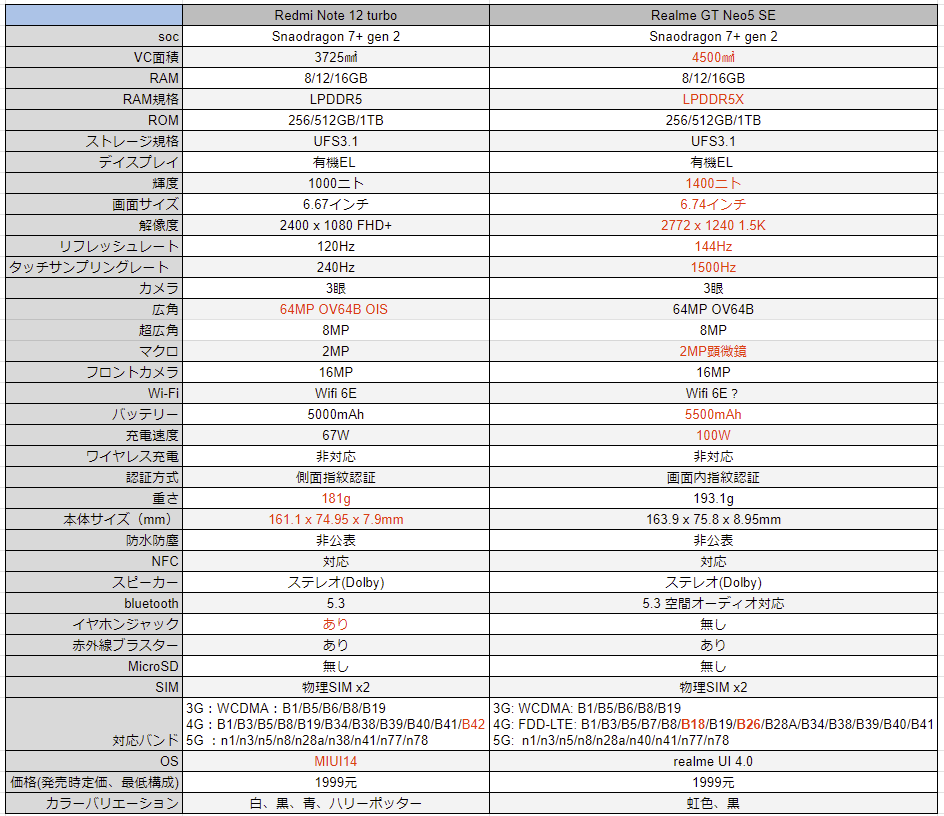The image size is (944, 816).
Task: Select the '181g' weight cell
Action: [x=336, y=498]
